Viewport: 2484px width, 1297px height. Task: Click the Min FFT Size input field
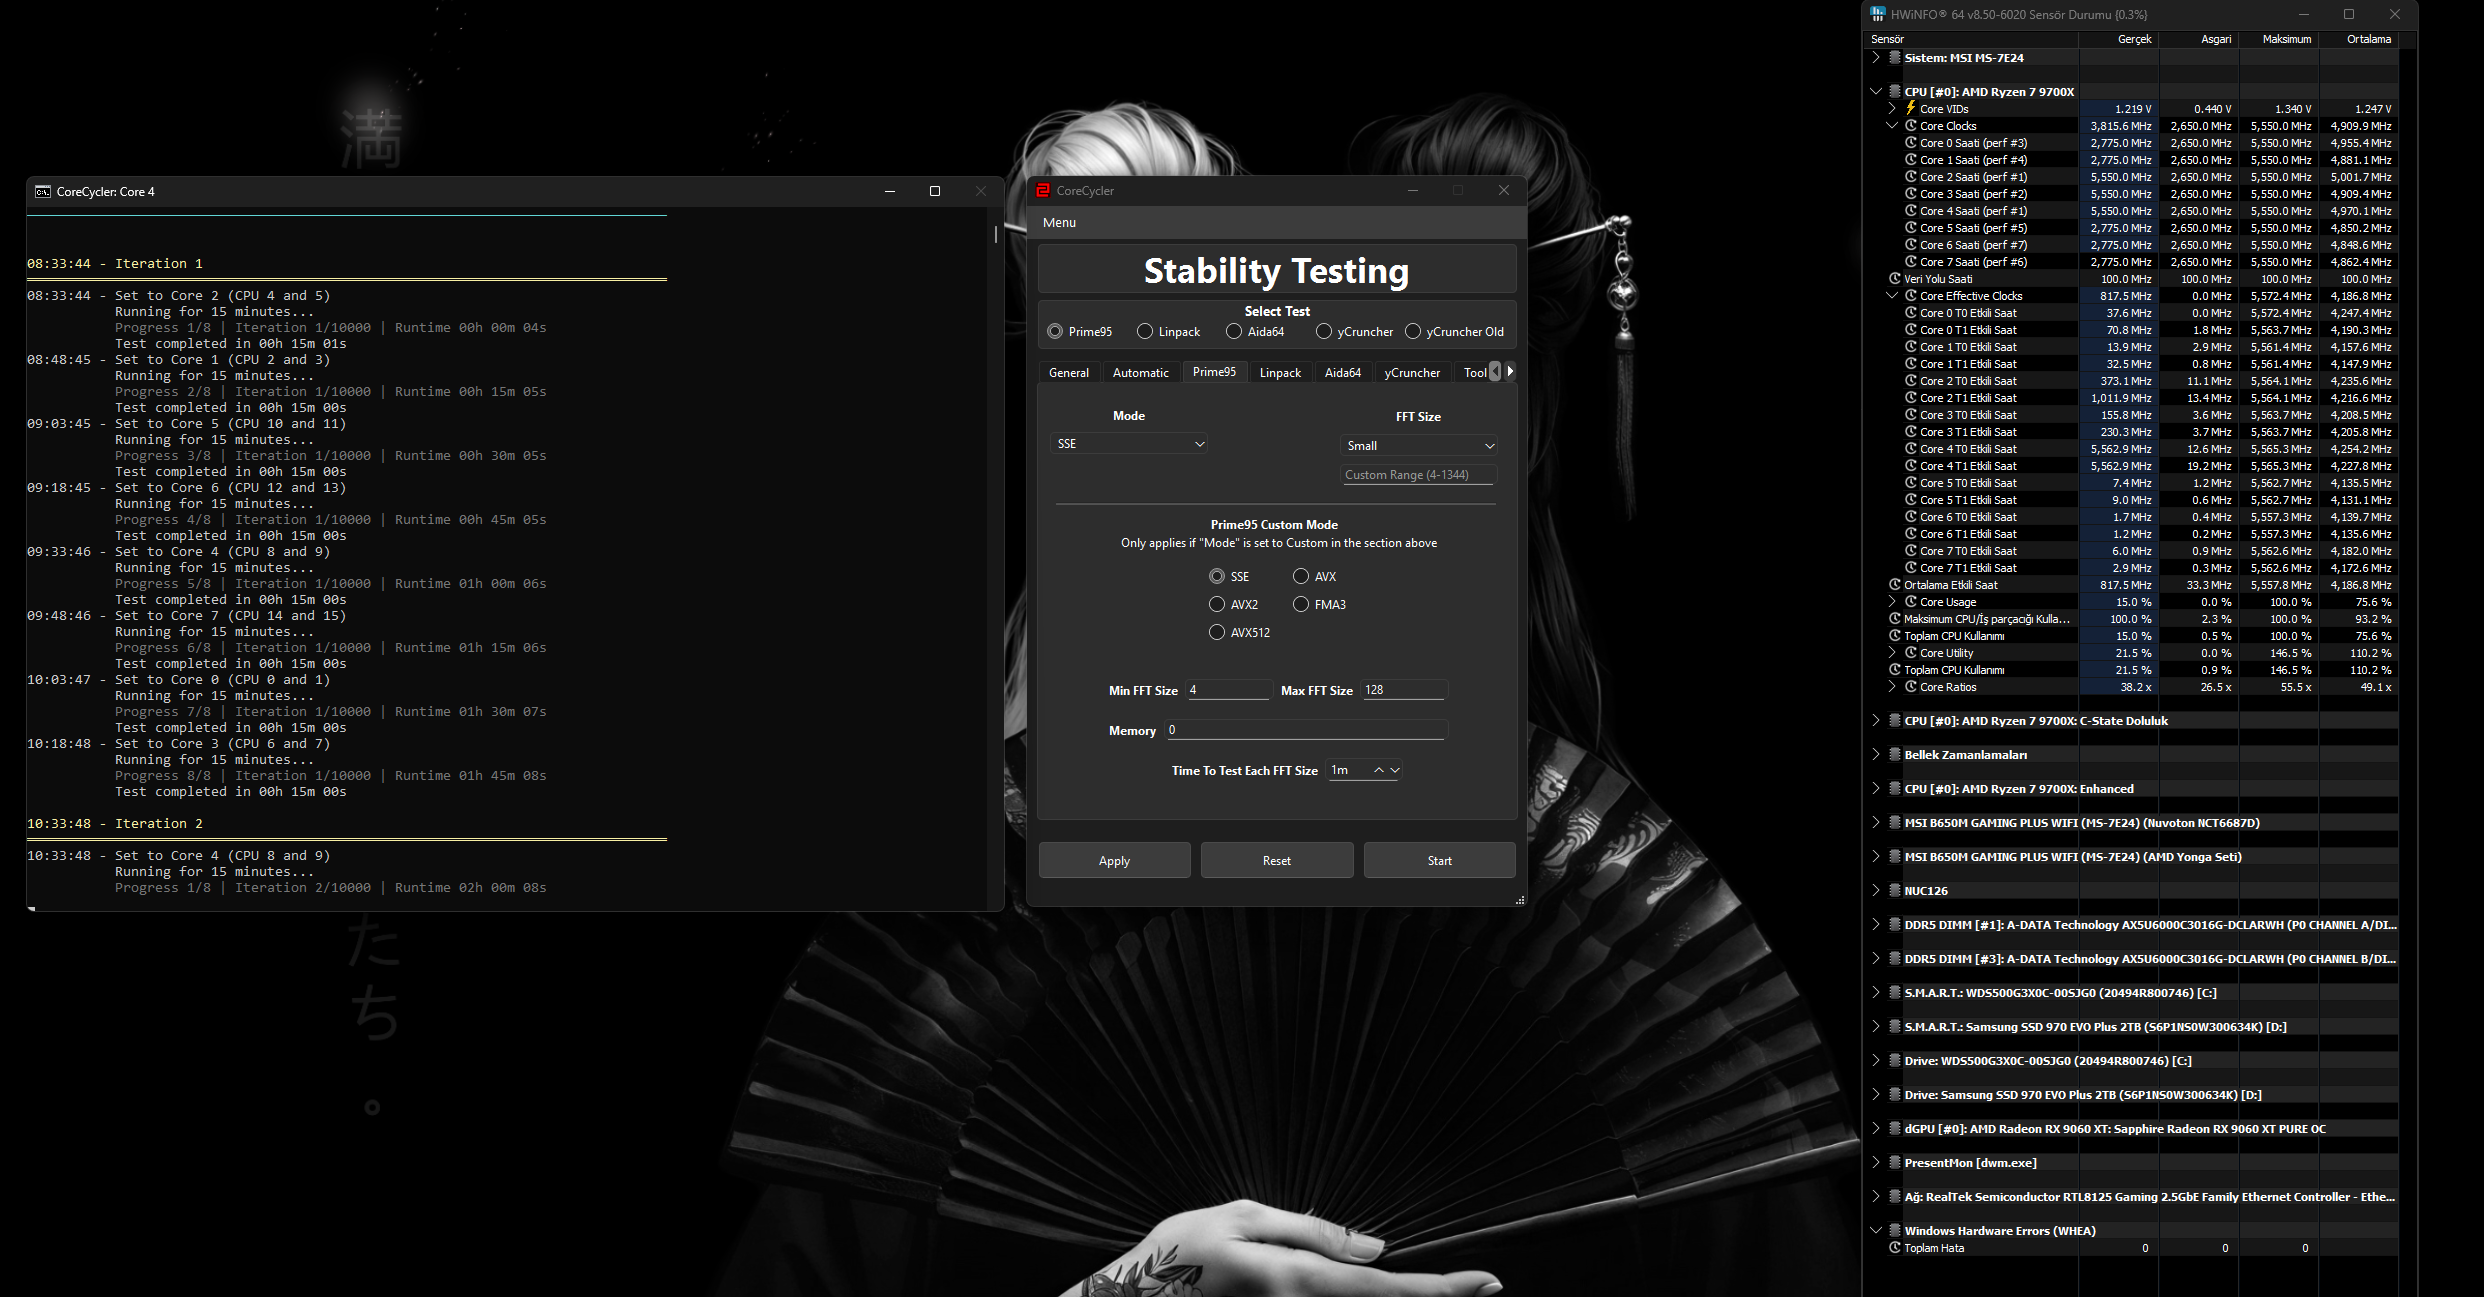(1227, 690)
